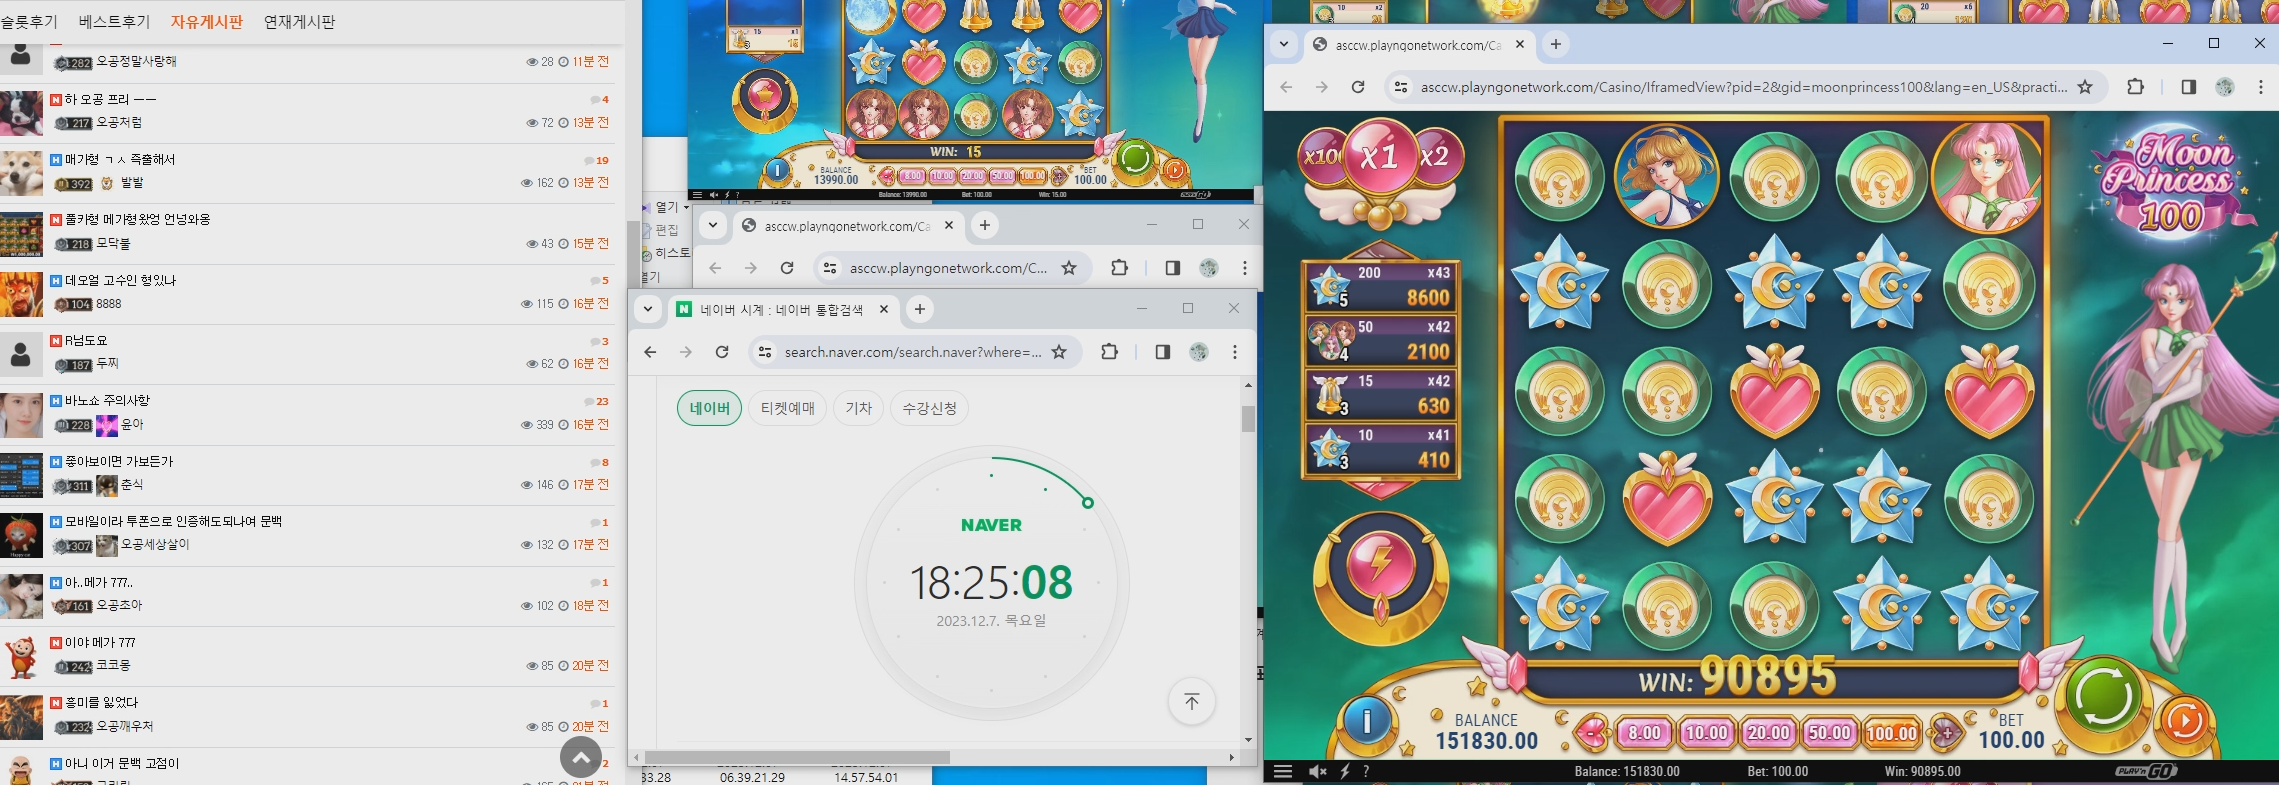Open the Chrome menu in the Naver window
The image size is (2279, 785).
[x=1235, y=352]
